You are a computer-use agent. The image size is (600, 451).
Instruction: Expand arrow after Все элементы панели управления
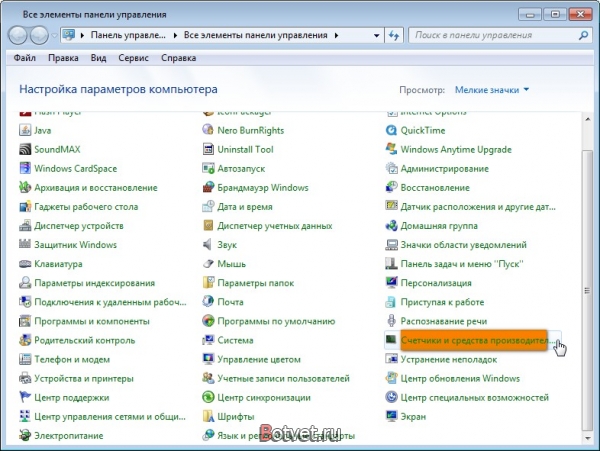(336, 35)
